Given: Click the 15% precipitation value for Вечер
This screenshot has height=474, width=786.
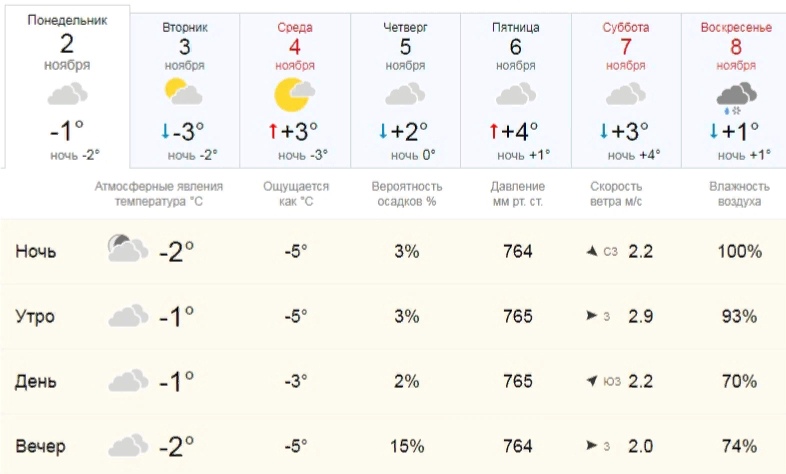Looking at the screenshot, I should point(407,445).
